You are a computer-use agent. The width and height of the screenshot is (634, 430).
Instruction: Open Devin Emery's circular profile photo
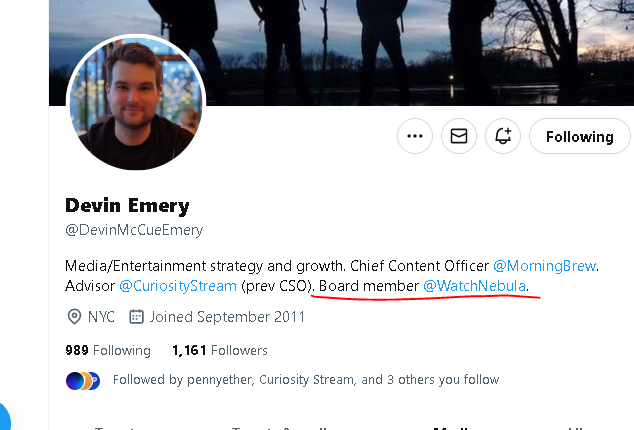[136, 102]
